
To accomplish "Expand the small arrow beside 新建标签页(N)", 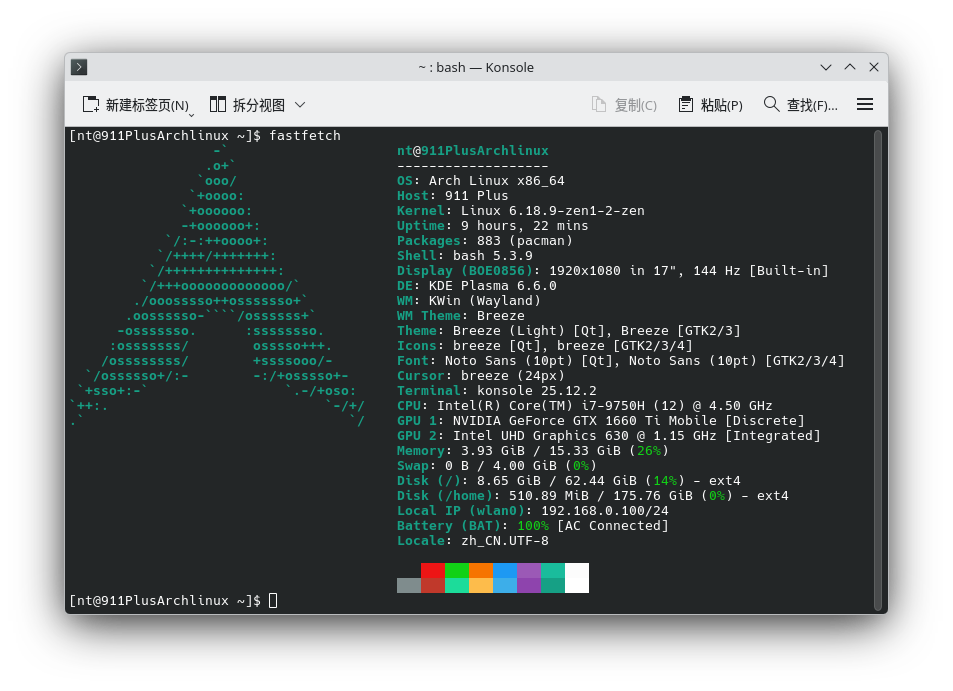I will click(x=191, y=113).
